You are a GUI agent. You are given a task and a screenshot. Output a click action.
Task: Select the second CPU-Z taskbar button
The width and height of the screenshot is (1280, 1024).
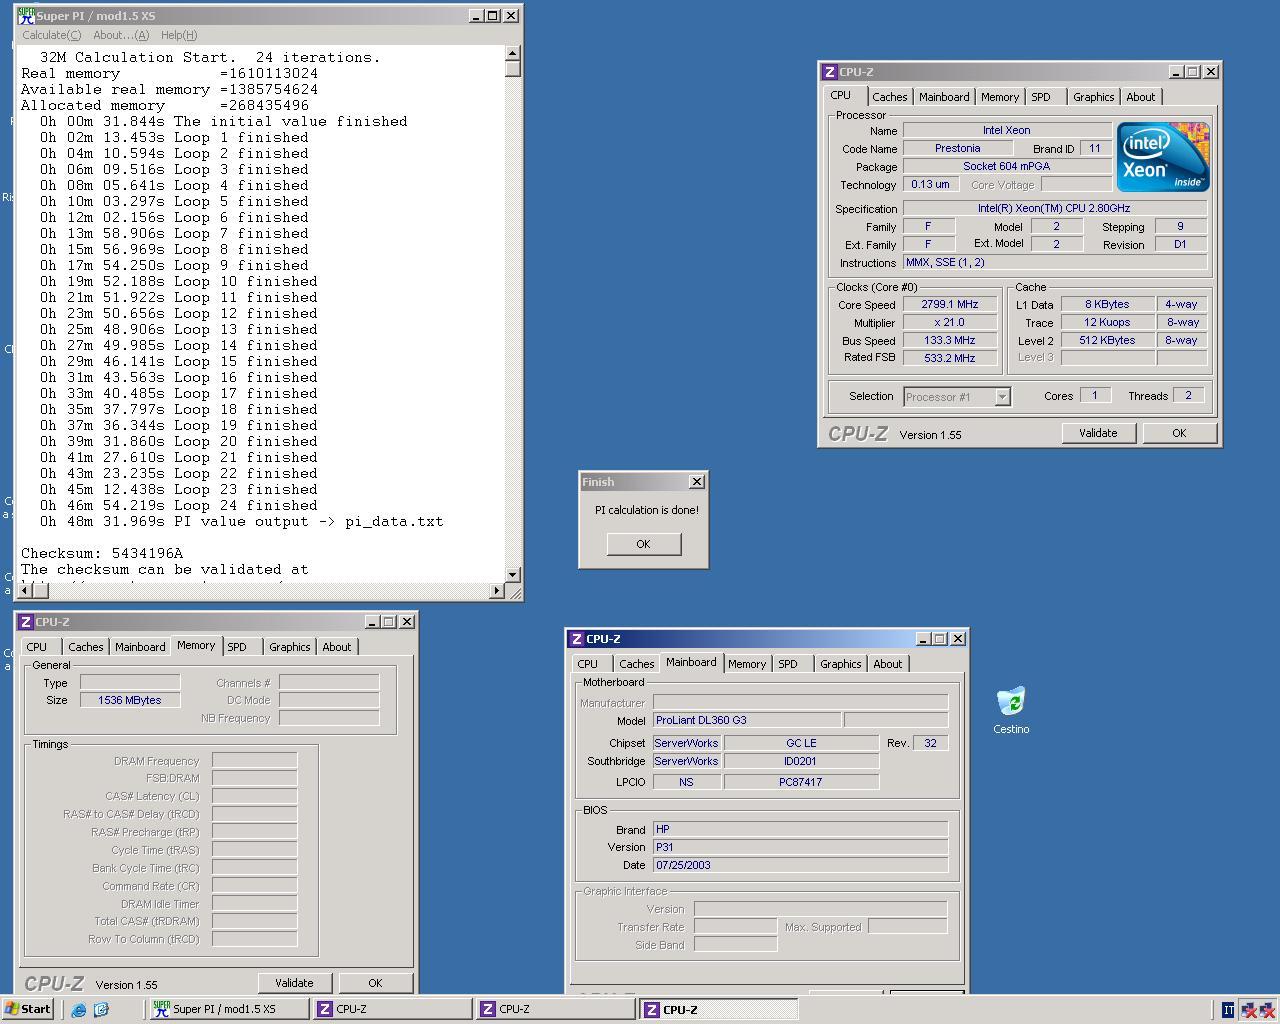[x=555, y=1009]
